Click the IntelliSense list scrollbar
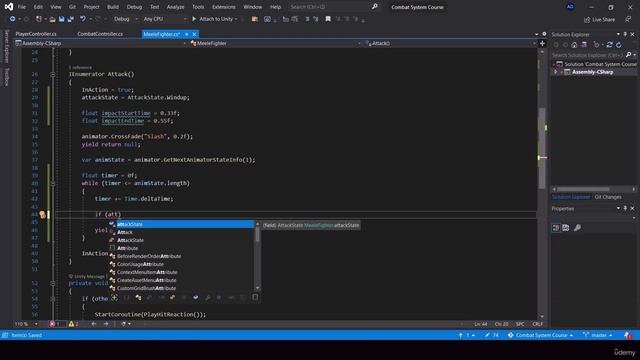The height and width of the screenshot is (360, 640). click(257, 234)
